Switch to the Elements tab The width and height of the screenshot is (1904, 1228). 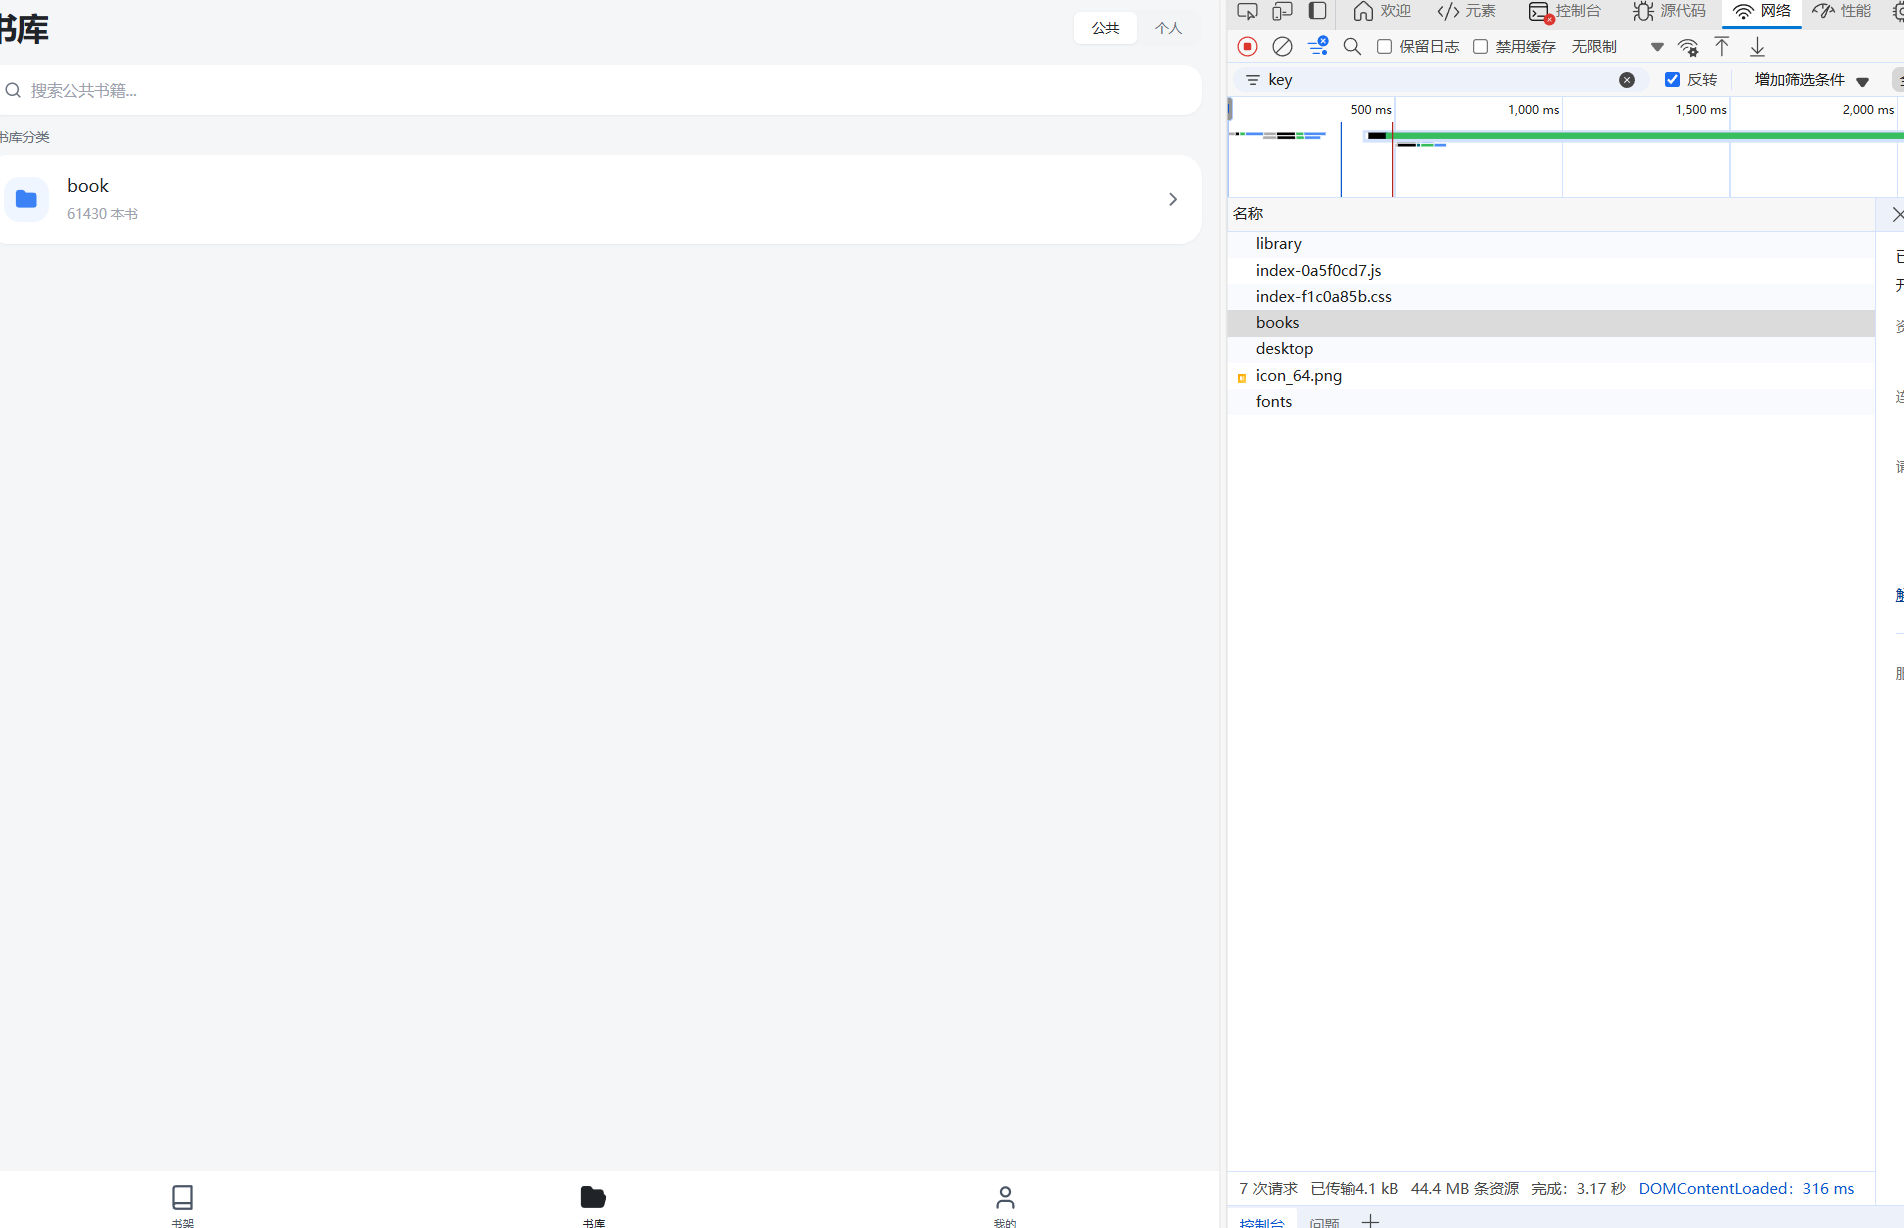click(x=1466, y=11)
